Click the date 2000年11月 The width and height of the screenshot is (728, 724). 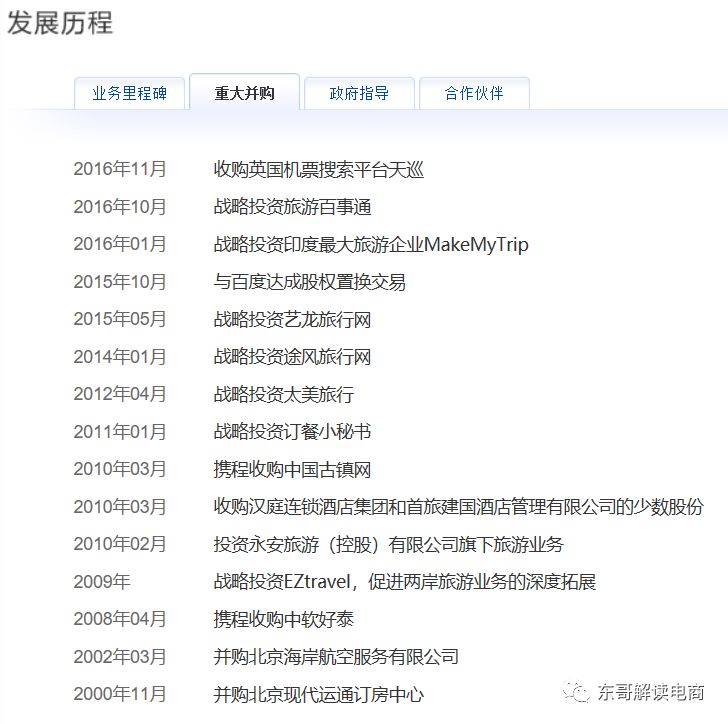click(x=120, y=694)
